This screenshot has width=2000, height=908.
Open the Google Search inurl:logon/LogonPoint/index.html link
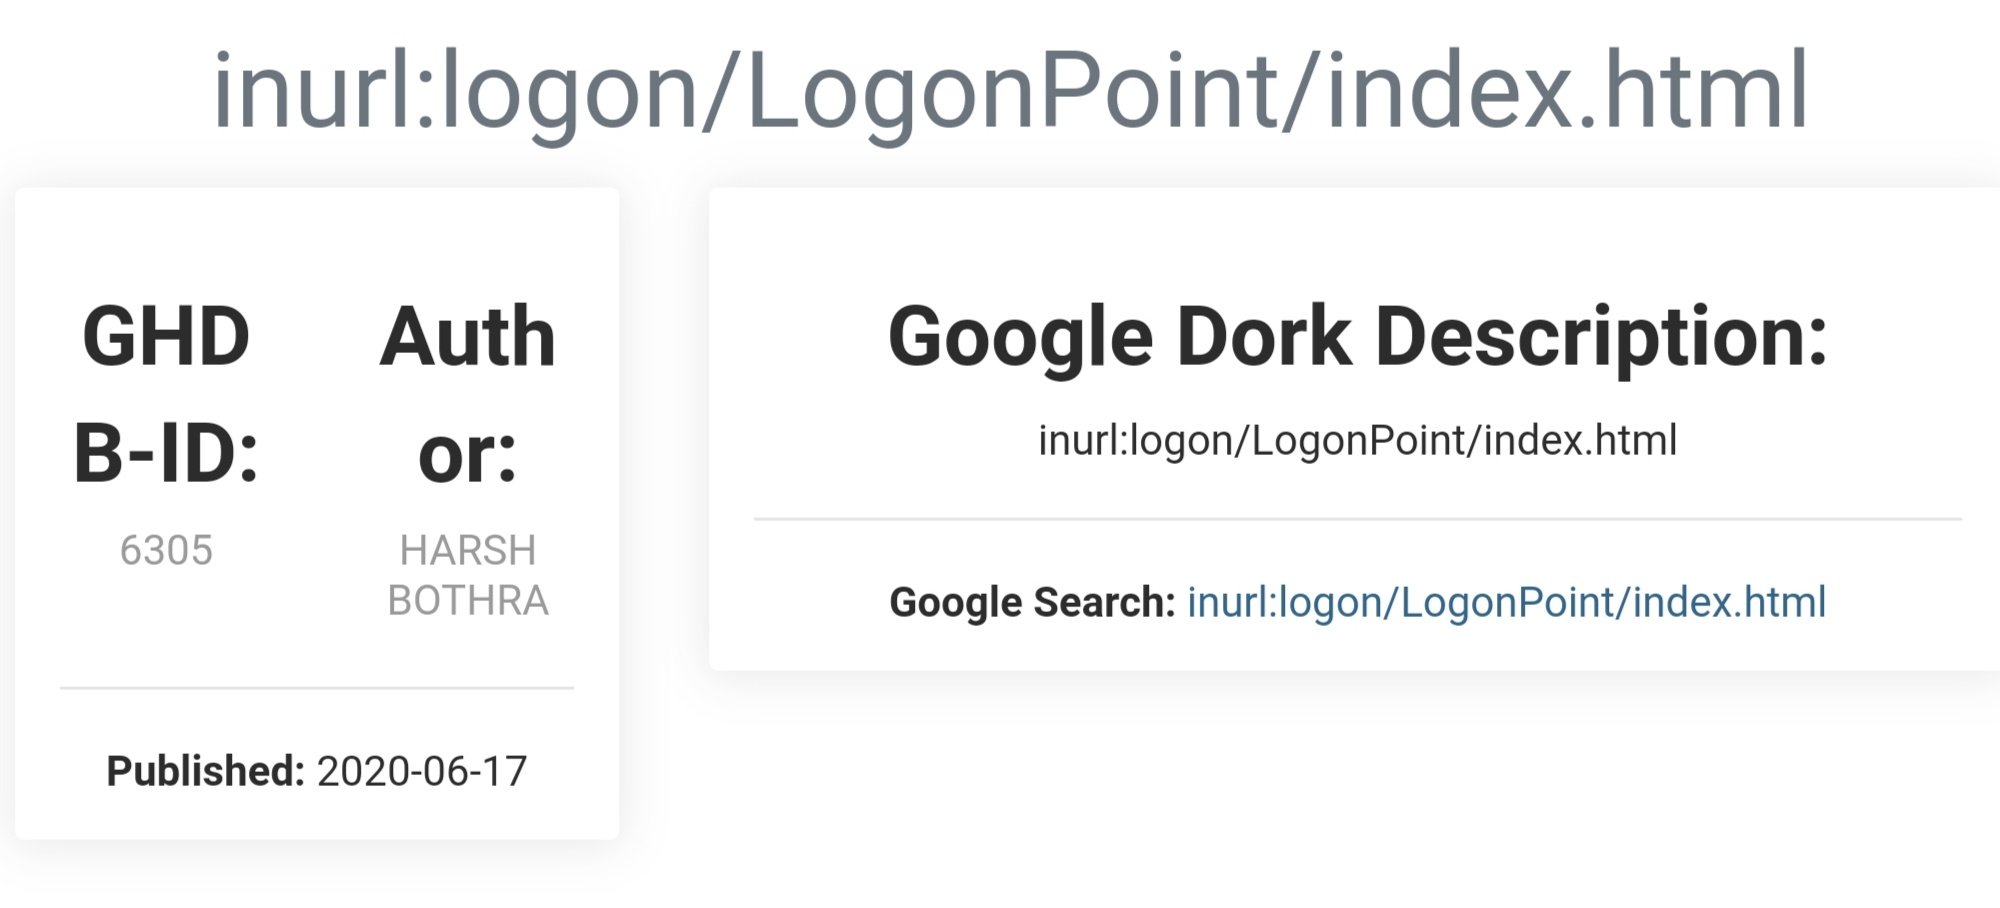1506,603
